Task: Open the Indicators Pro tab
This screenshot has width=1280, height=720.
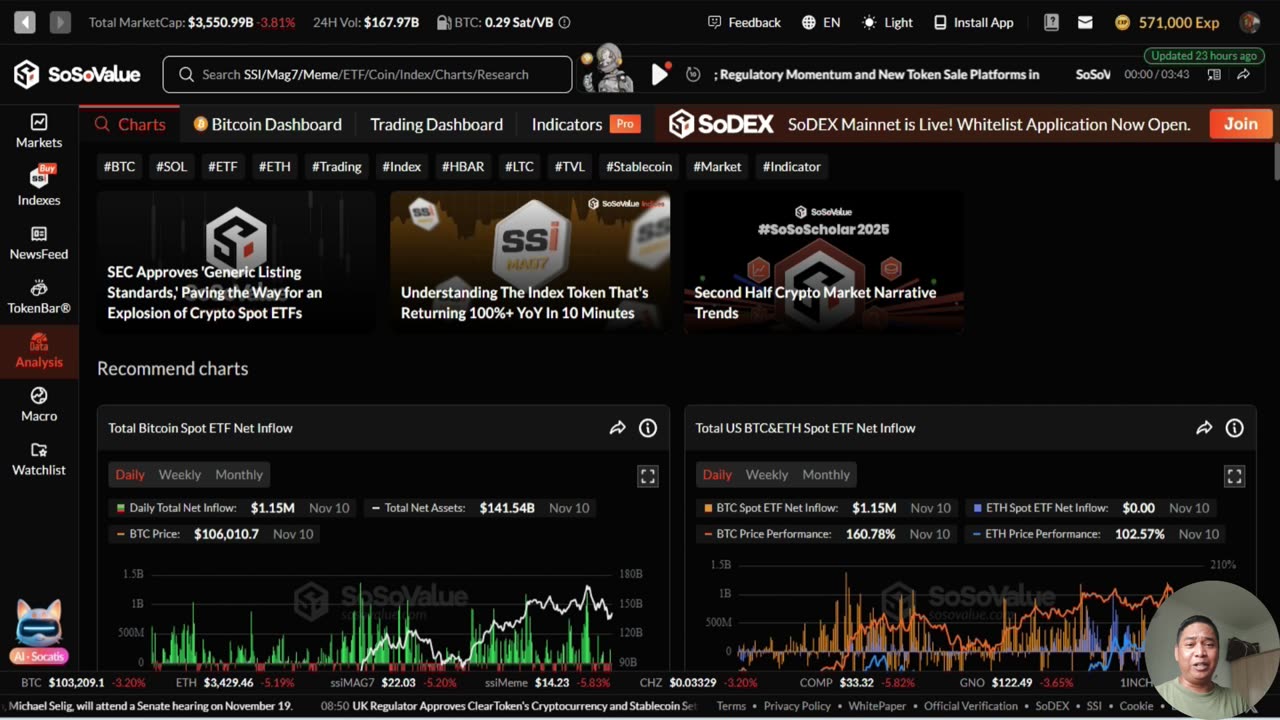Action: (x=585, y=124)
